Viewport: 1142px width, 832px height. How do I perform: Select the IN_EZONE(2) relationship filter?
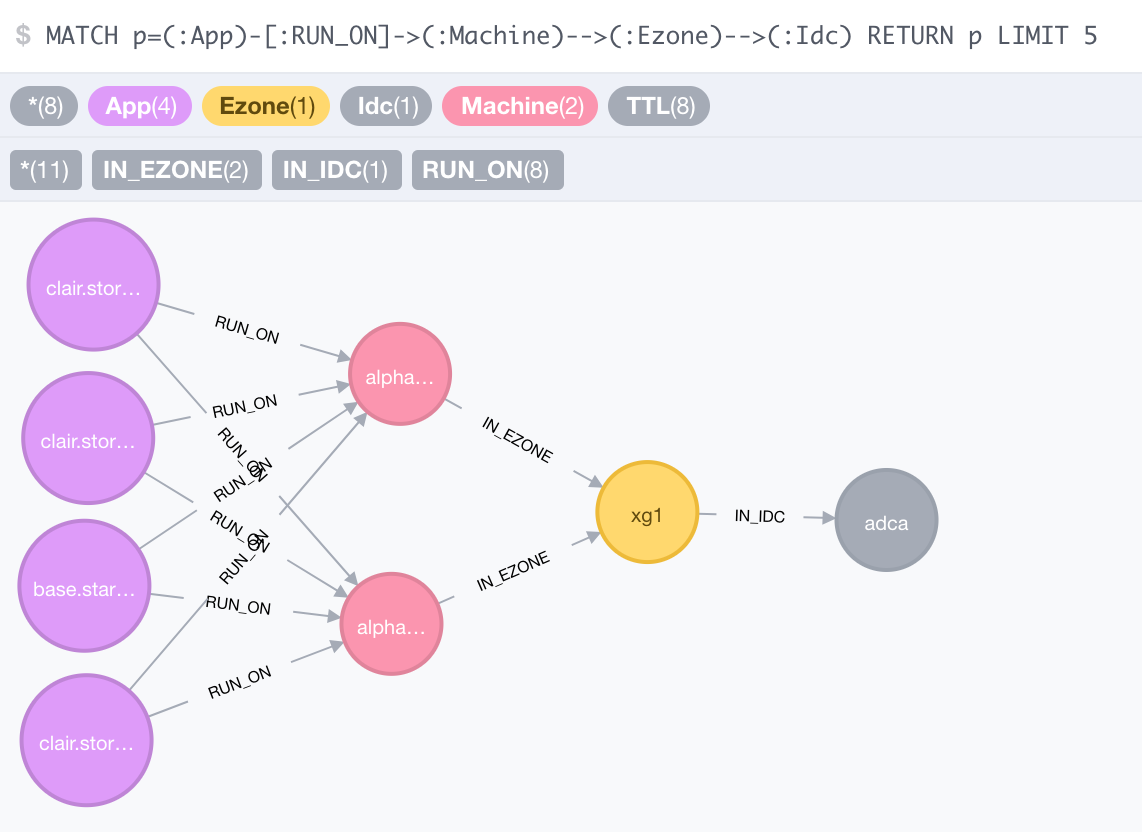tap(177, 169)
